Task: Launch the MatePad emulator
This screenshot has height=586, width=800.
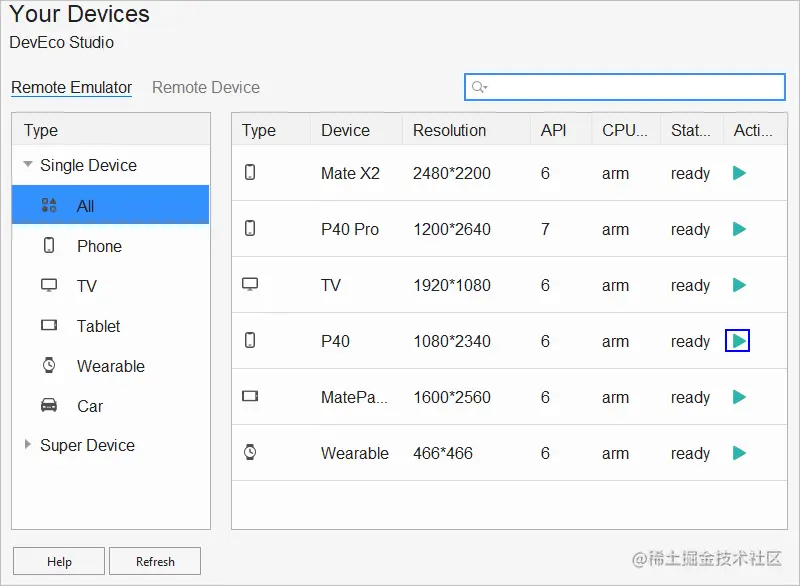Action: 739,397
